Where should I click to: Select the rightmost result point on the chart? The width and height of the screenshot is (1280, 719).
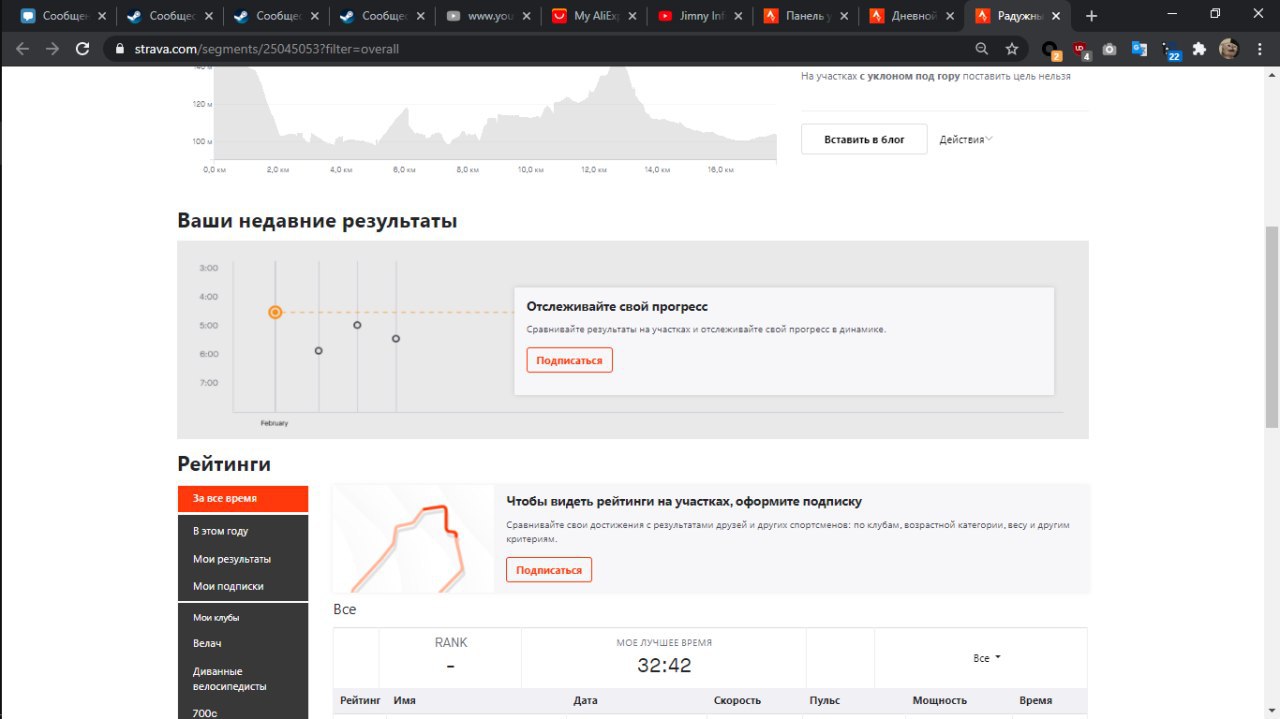tap(396, 339)
